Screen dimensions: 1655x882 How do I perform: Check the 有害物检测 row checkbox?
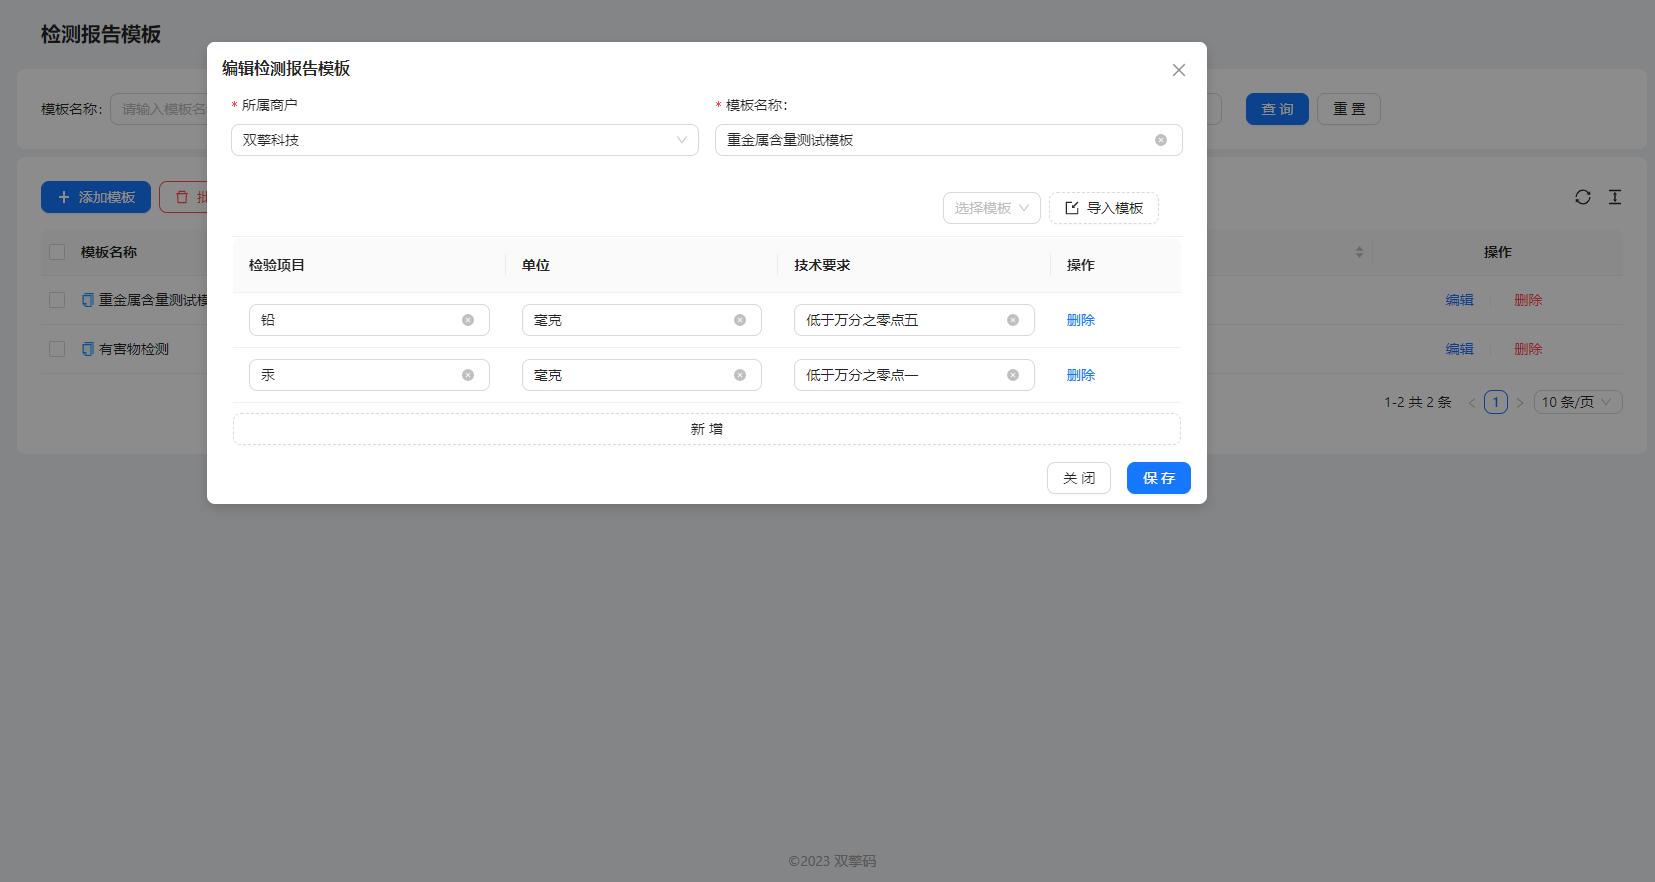57,349
